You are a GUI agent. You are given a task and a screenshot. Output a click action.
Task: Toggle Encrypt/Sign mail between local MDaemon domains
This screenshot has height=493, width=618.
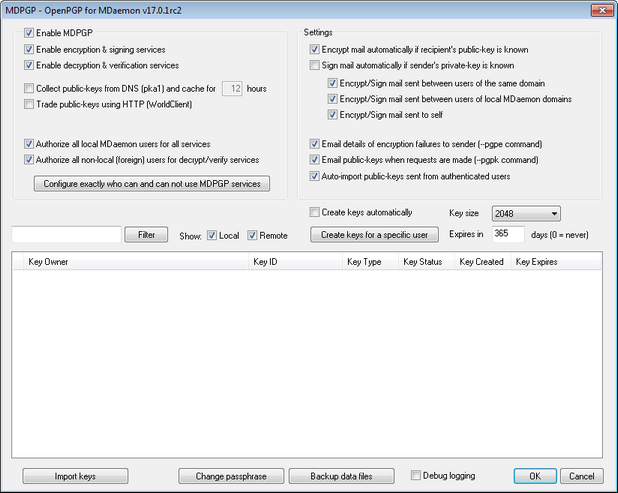click(332, 99)
